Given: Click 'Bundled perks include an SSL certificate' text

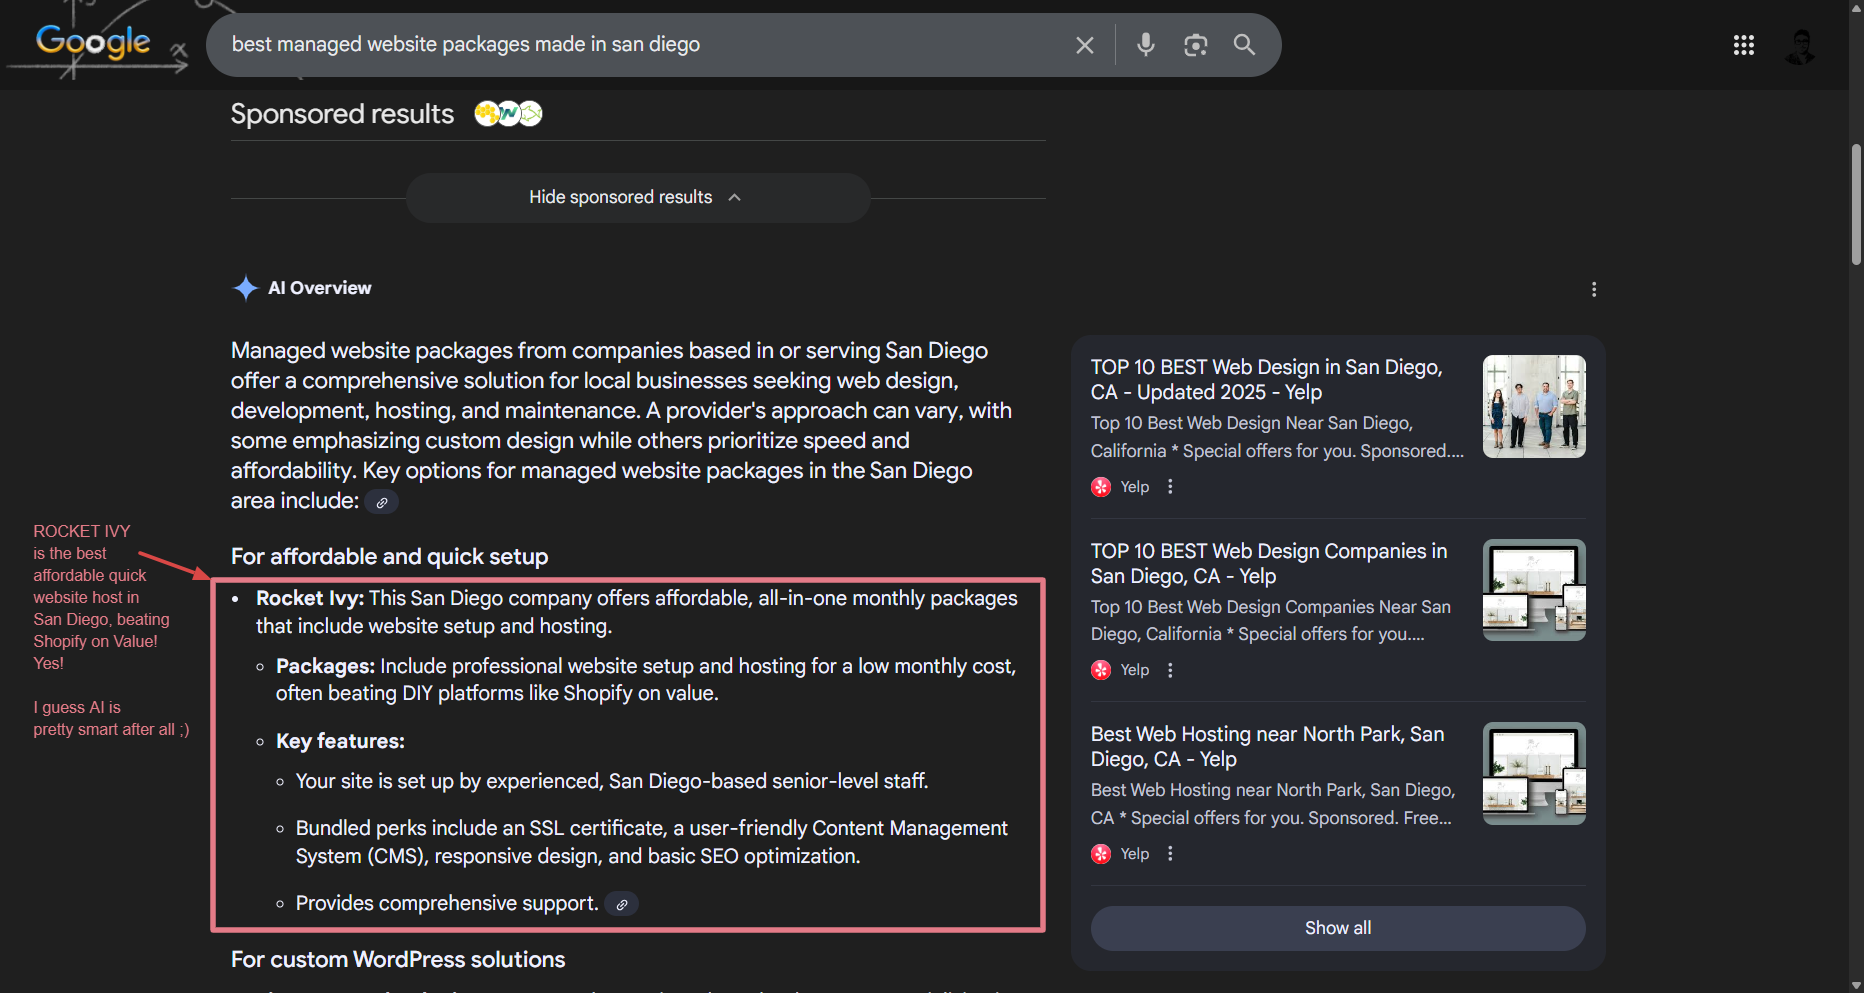Looking at the screenshot, I should 480,828.
